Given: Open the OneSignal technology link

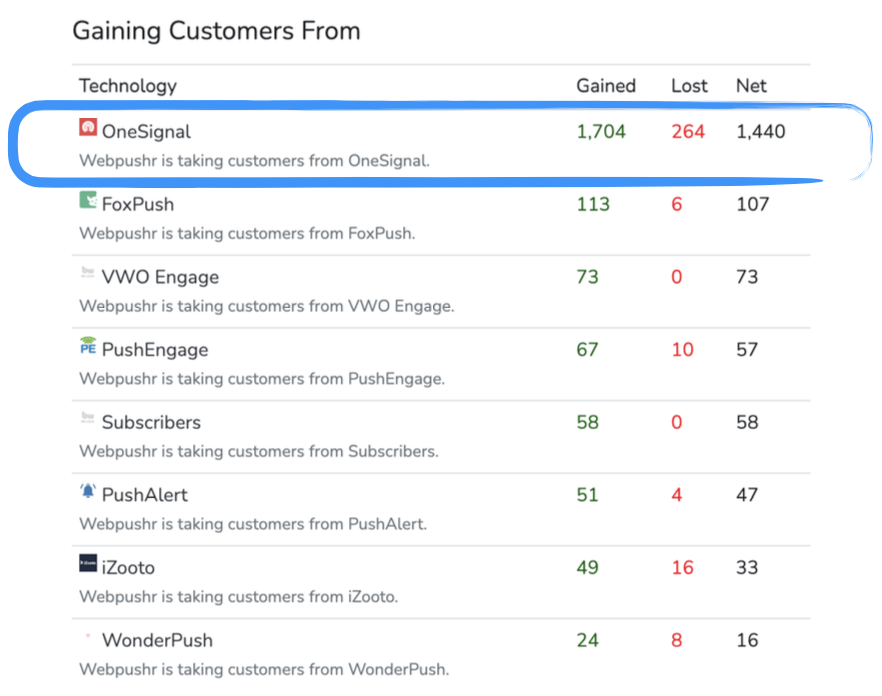Looking at the screenshot, I should coord(146,132).
